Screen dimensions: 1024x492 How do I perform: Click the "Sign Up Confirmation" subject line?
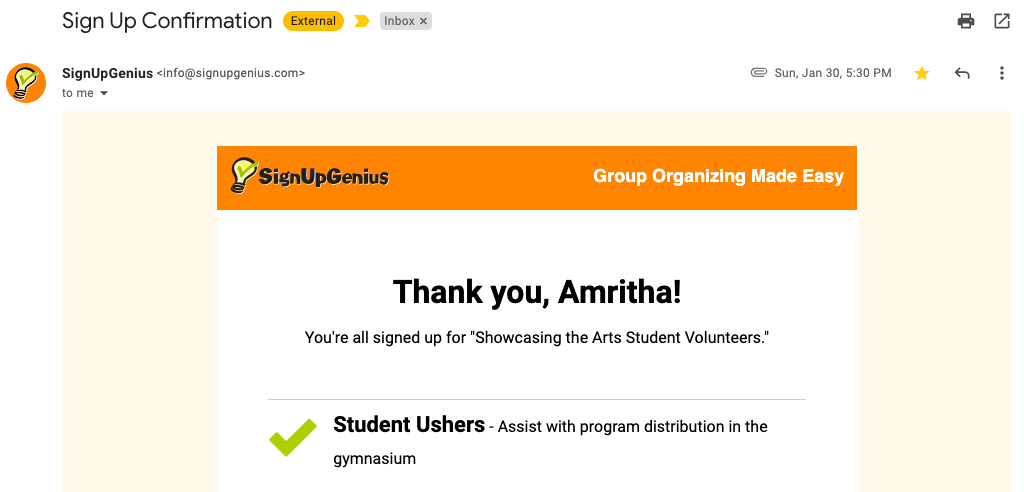(x=167, y=21)
